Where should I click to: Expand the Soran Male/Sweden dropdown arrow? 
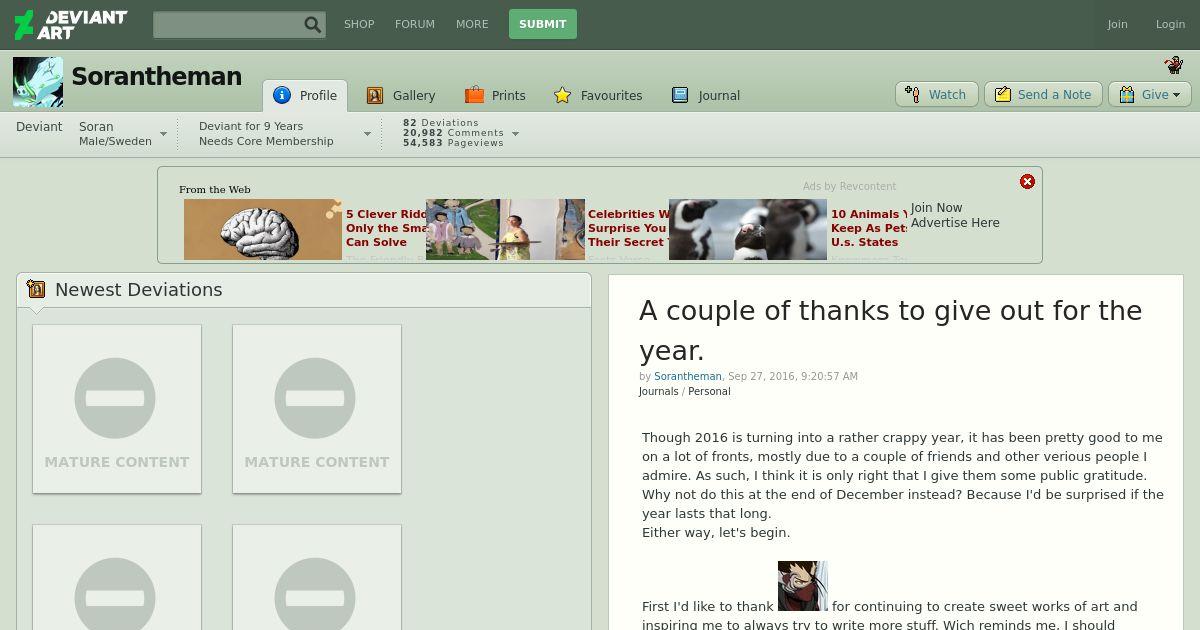pyautogui.click(x=163, y=134)
